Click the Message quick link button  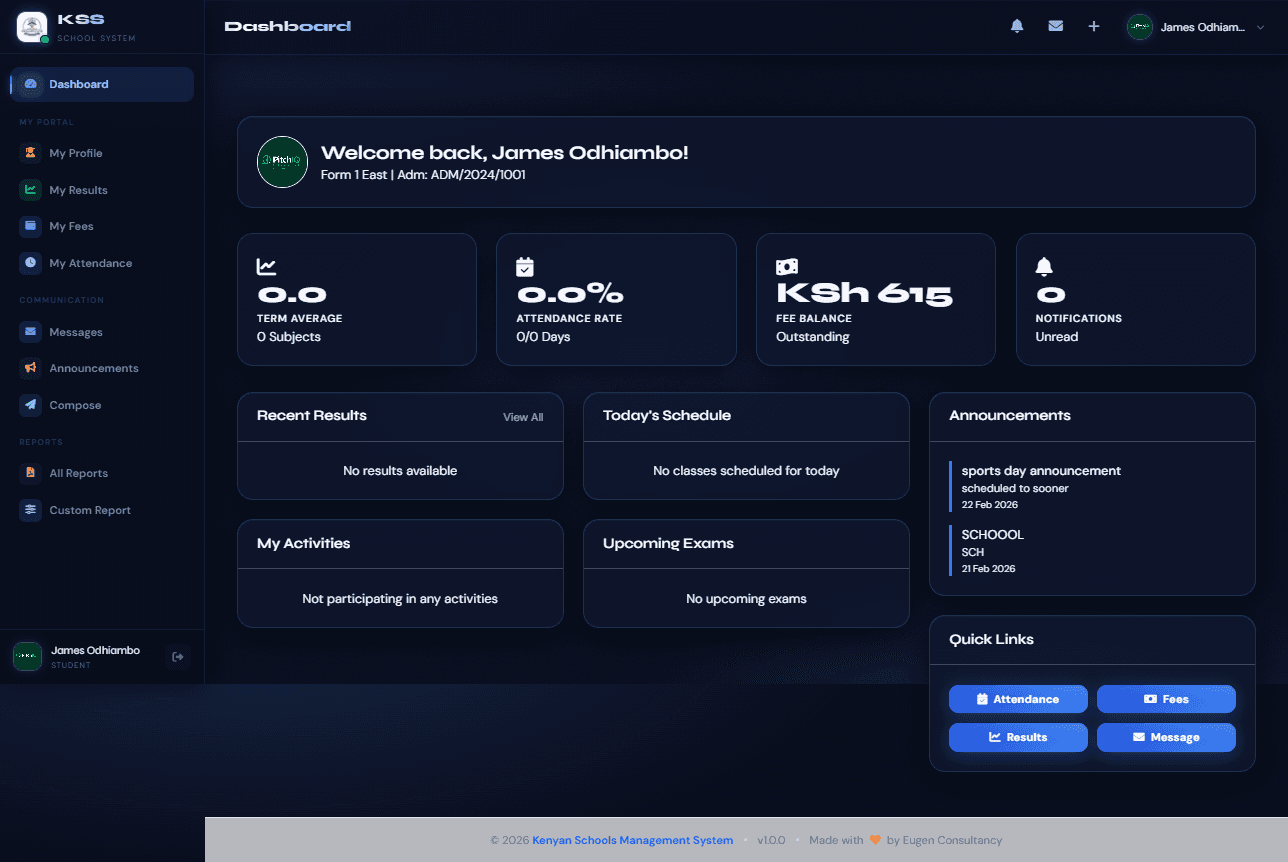point(1166,737)
